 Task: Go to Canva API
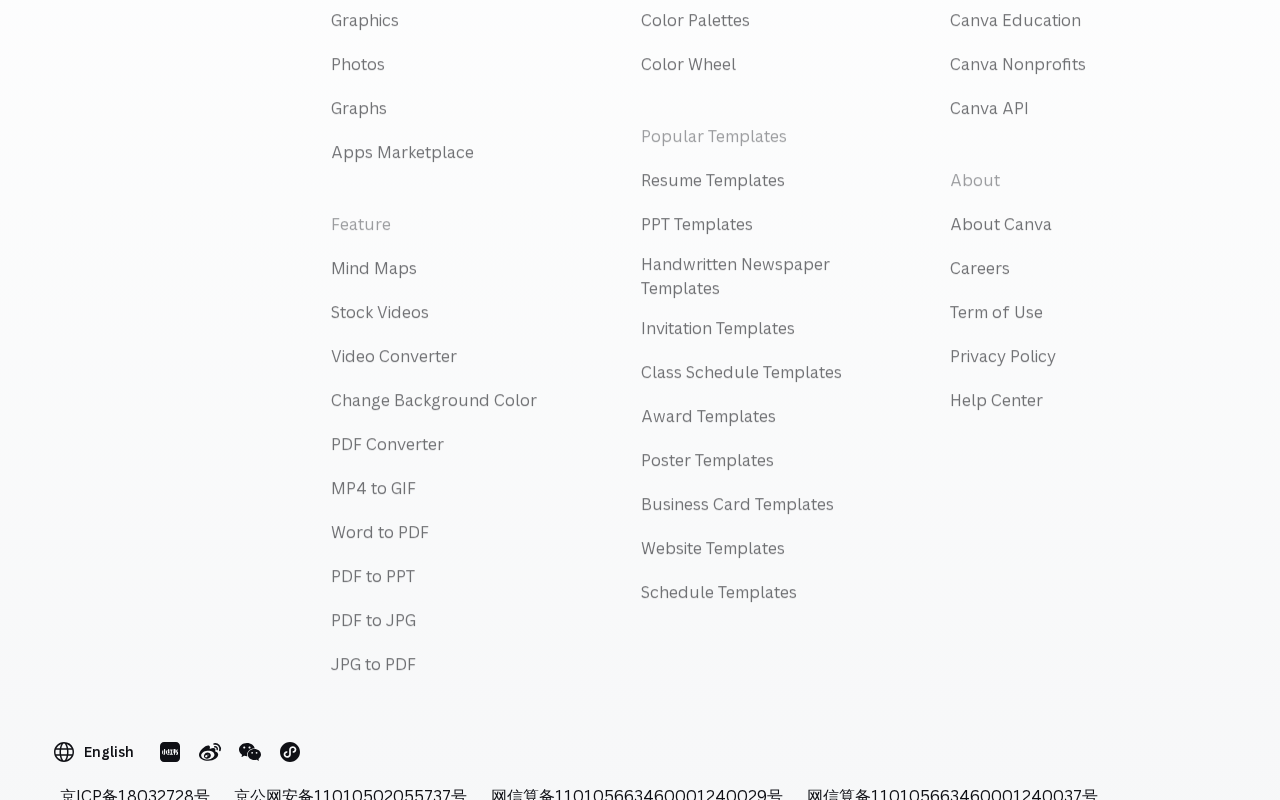[x=989, y=108]
